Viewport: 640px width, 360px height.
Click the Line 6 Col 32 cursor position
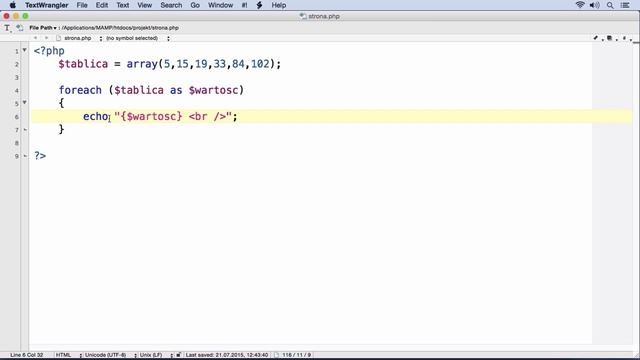tap(27, 355)
